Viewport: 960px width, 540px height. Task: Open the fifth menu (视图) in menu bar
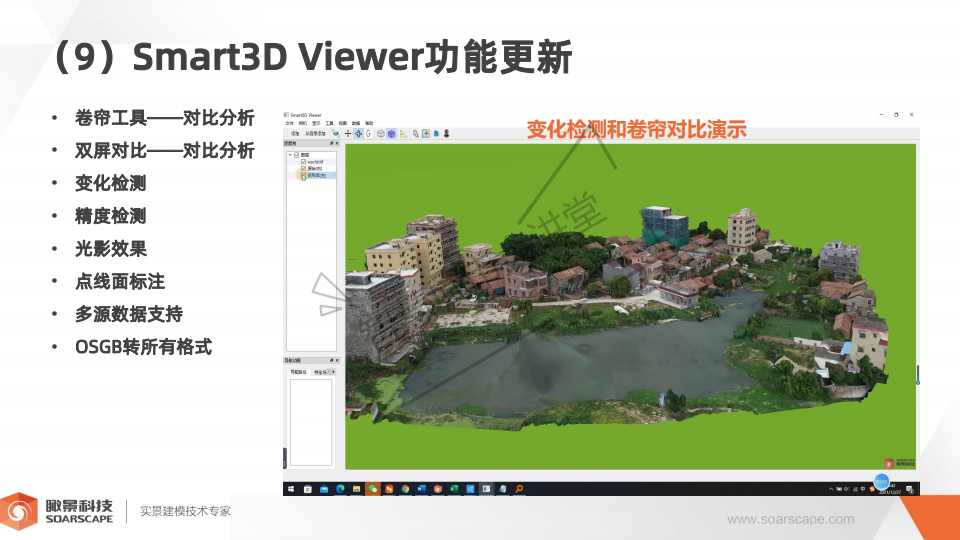click(x=343, y=123)
